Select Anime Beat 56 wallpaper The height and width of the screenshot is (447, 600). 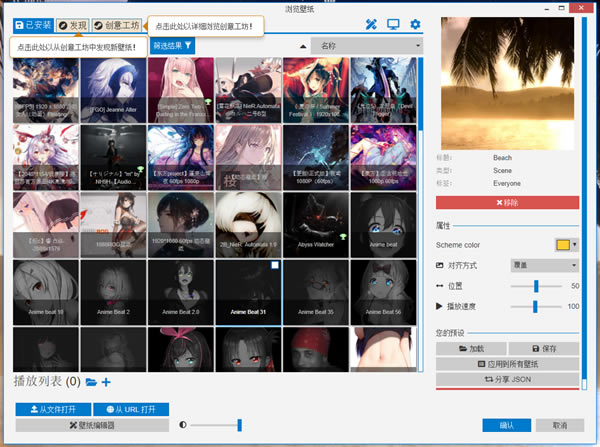click(x=383, y=292)
